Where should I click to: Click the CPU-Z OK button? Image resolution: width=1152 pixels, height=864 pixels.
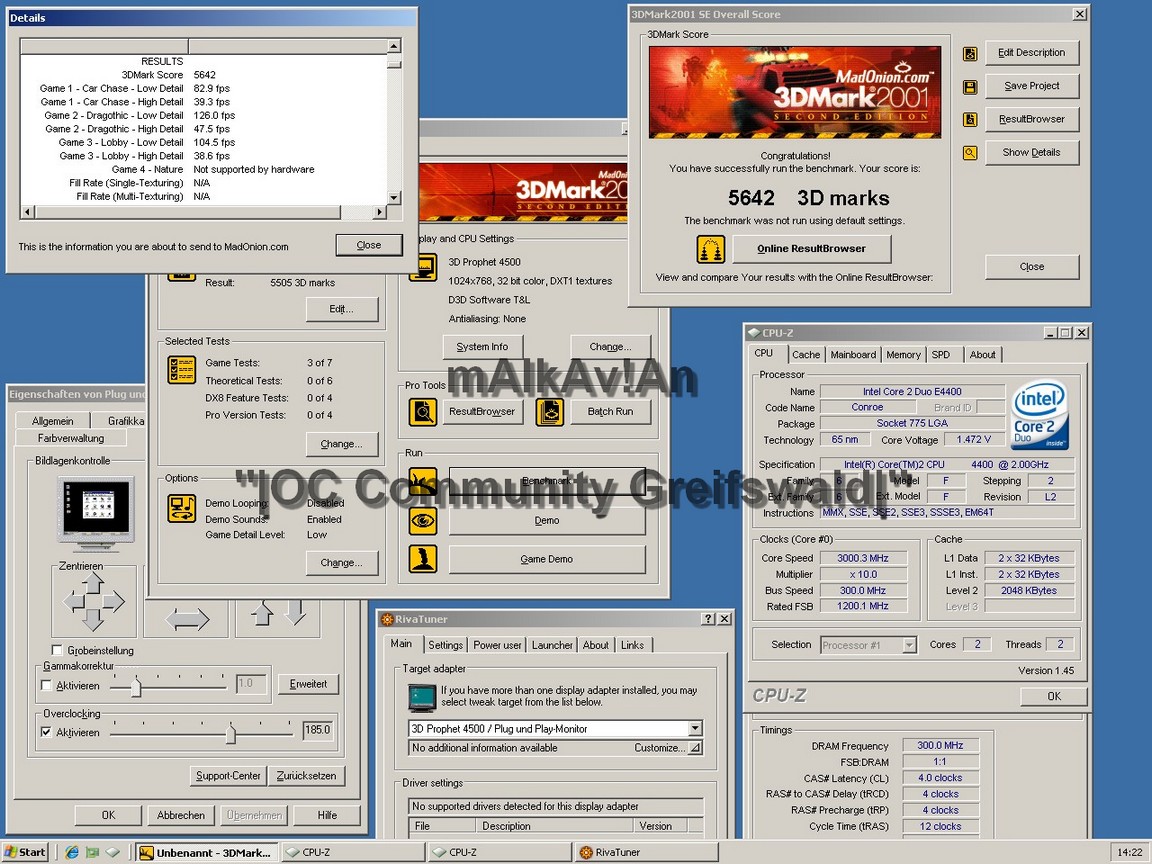pyautogui.click(x=1054, y=696)
